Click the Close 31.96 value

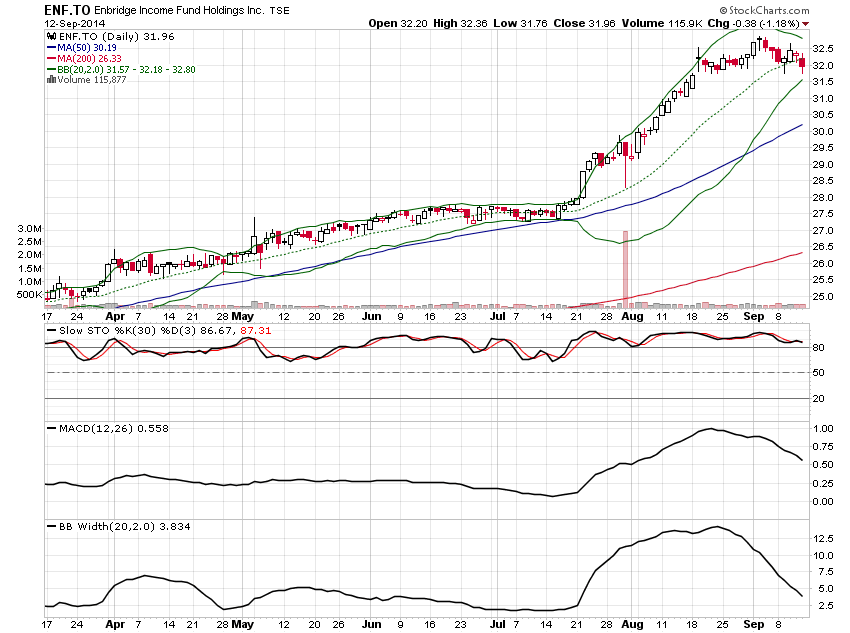(584, 23)
